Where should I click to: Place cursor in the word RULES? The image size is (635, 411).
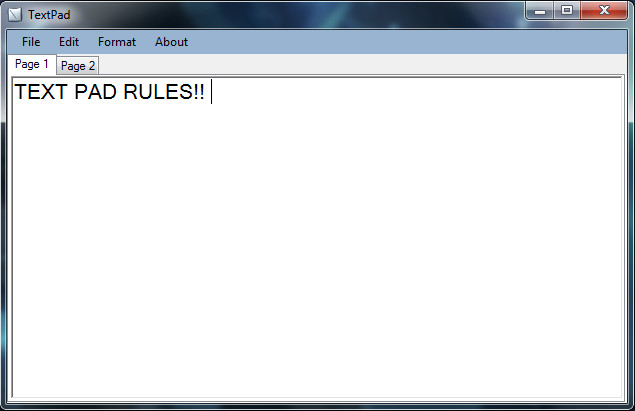(158, 92)
